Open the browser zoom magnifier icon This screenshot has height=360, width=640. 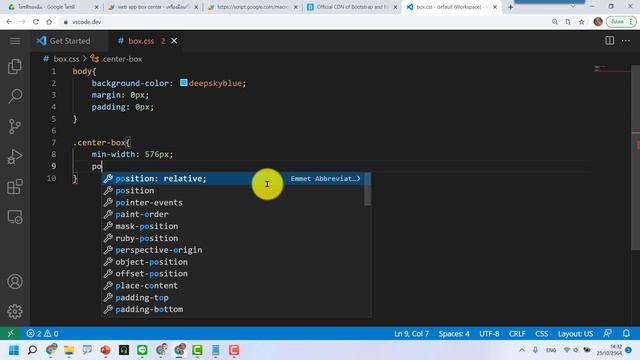tap(555, 22)
